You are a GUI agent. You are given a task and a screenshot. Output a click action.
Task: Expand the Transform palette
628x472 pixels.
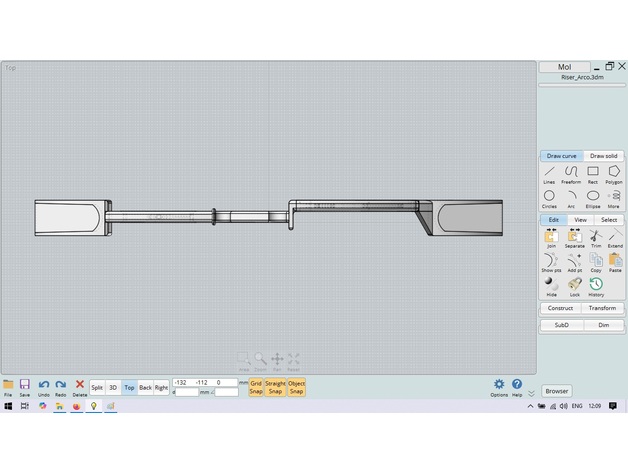pyautogui.click(x=602, y=308)
